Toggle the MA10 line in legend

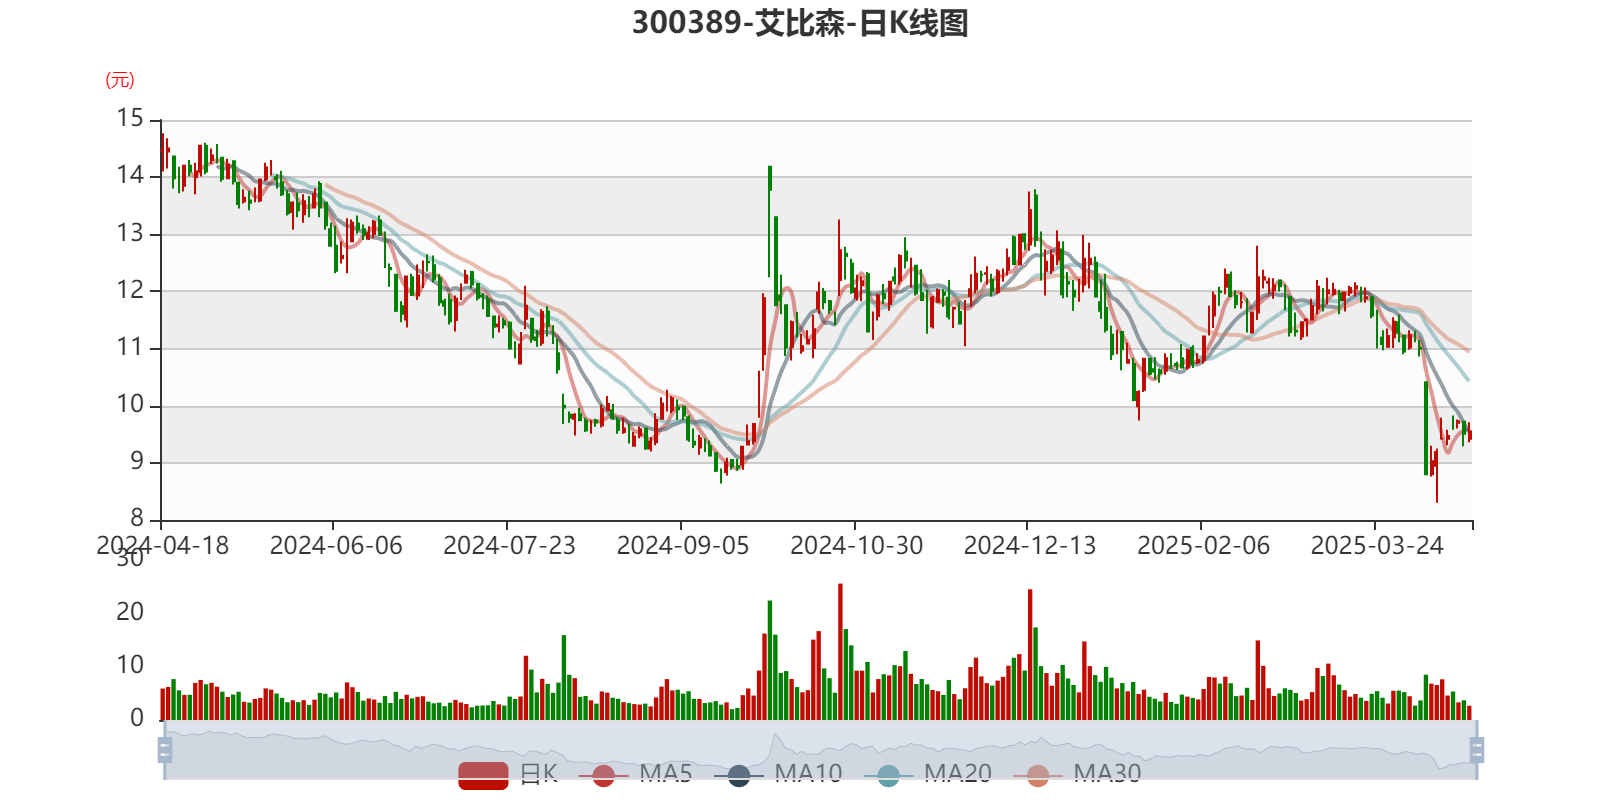(778, 774)
